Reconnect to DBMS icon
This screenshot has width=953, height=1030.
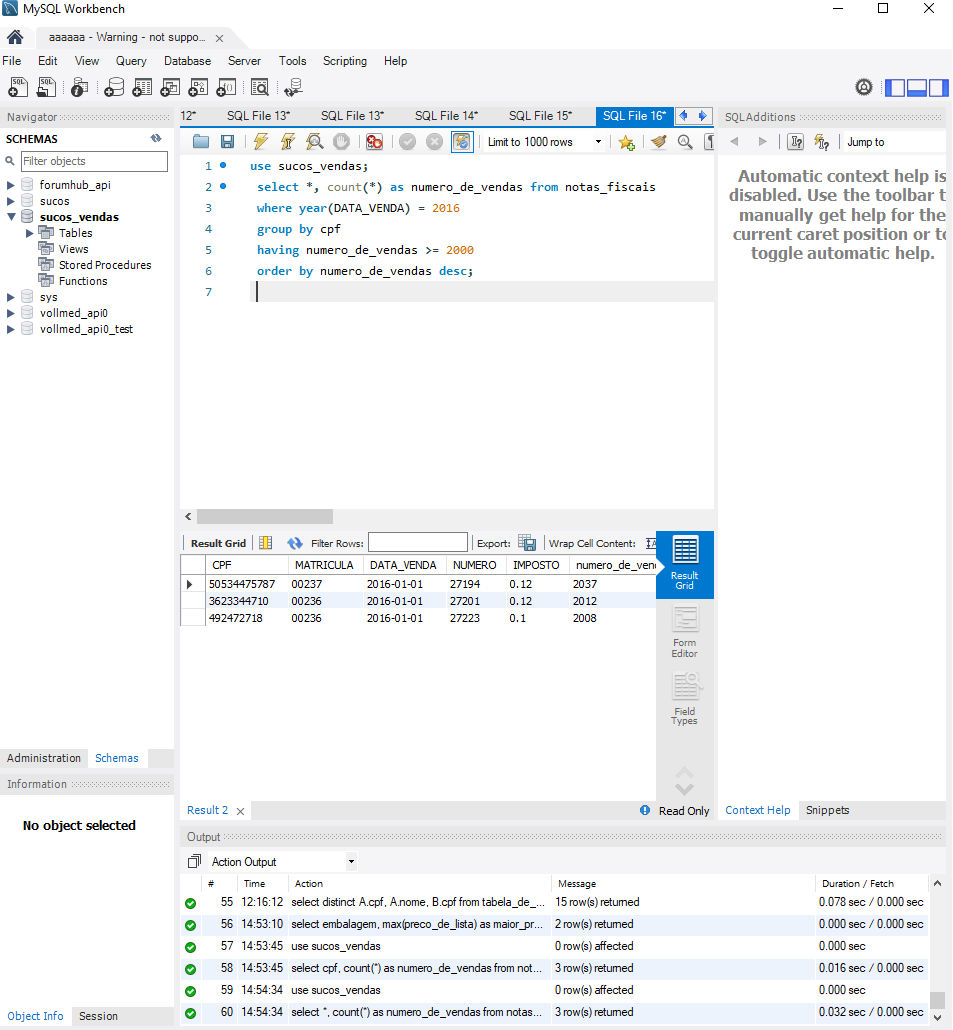pyautogui.click(x=293, y=87)
